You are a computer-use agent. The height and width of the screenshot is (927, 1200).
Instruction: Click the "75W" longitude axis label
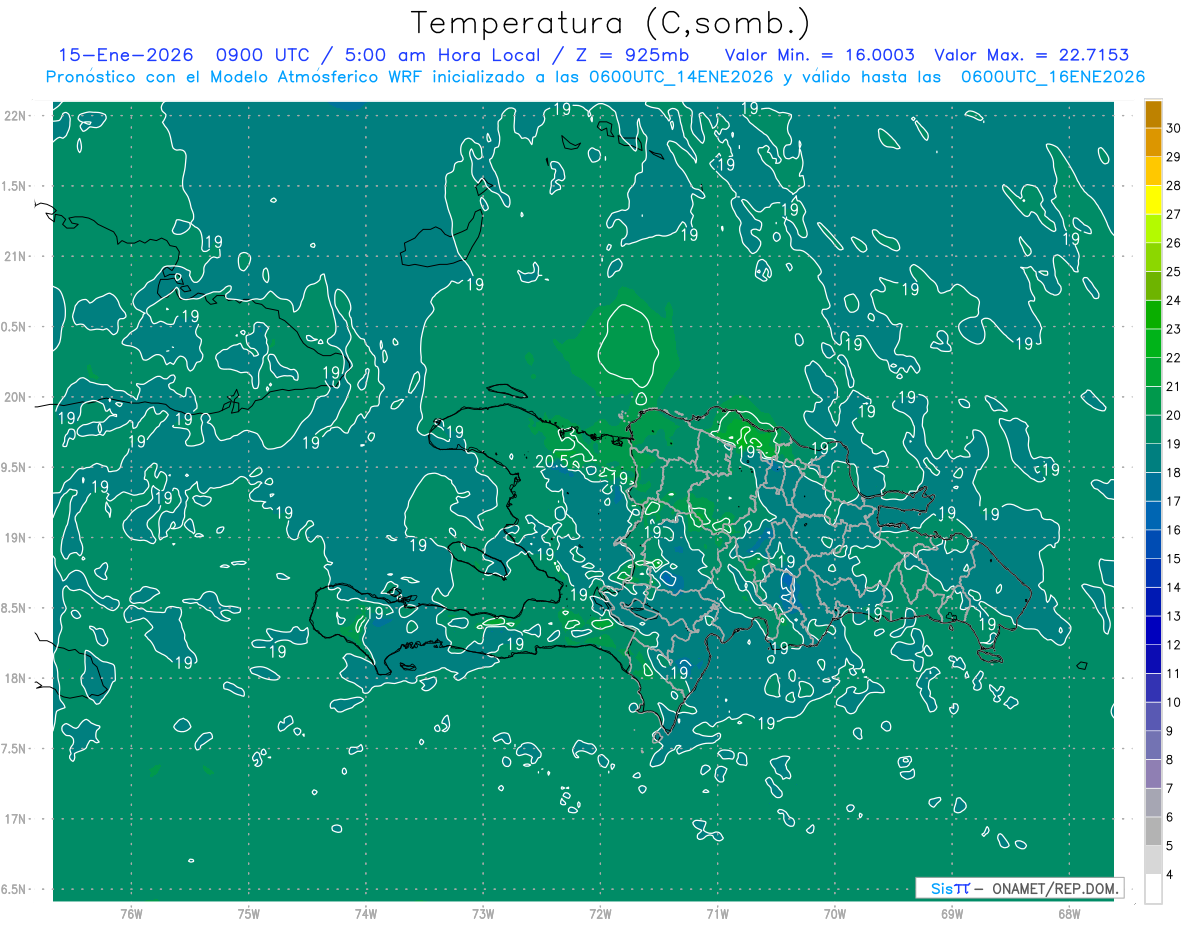coord(249,913)
